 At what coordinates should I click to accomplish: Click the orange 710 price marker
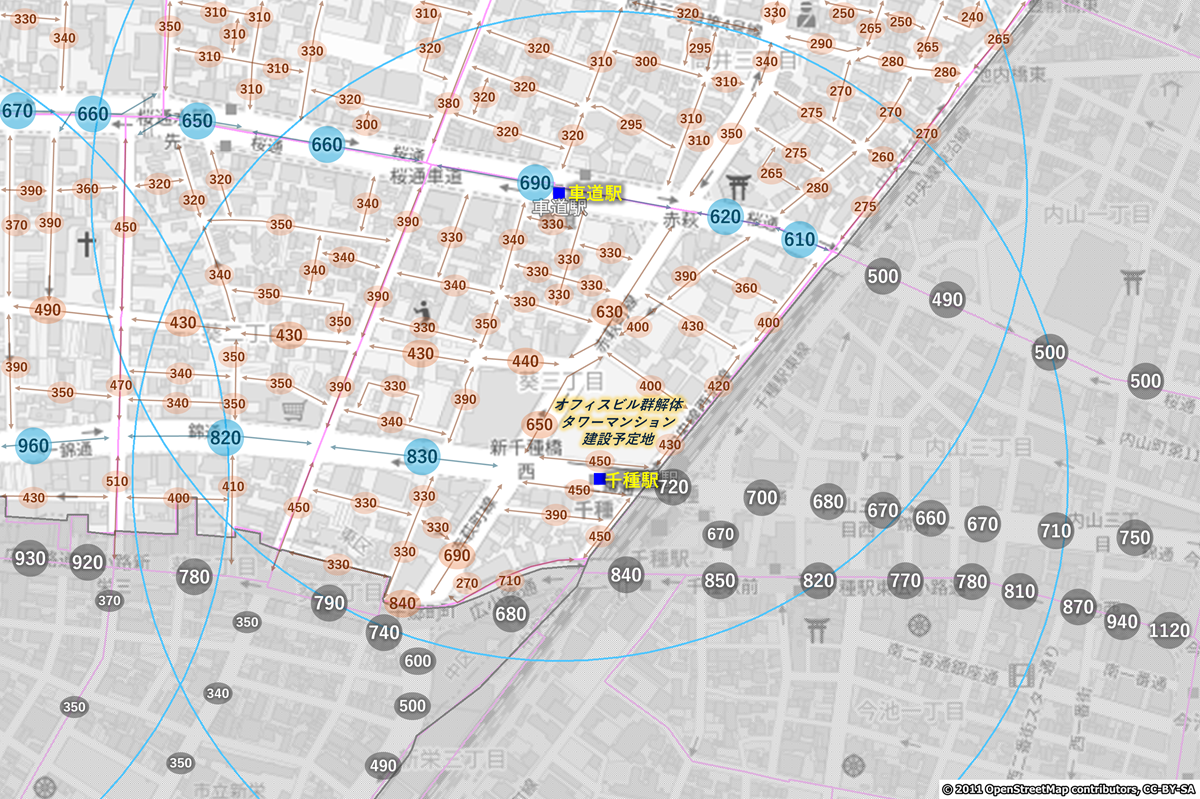pyautogui.click(x=510, y=580)
